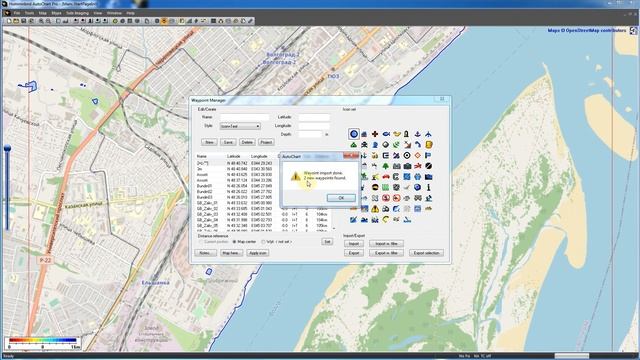Confirm the import message with OK
Image resolution: width=640 pixels, height=360 pixels.
point(341,198)
